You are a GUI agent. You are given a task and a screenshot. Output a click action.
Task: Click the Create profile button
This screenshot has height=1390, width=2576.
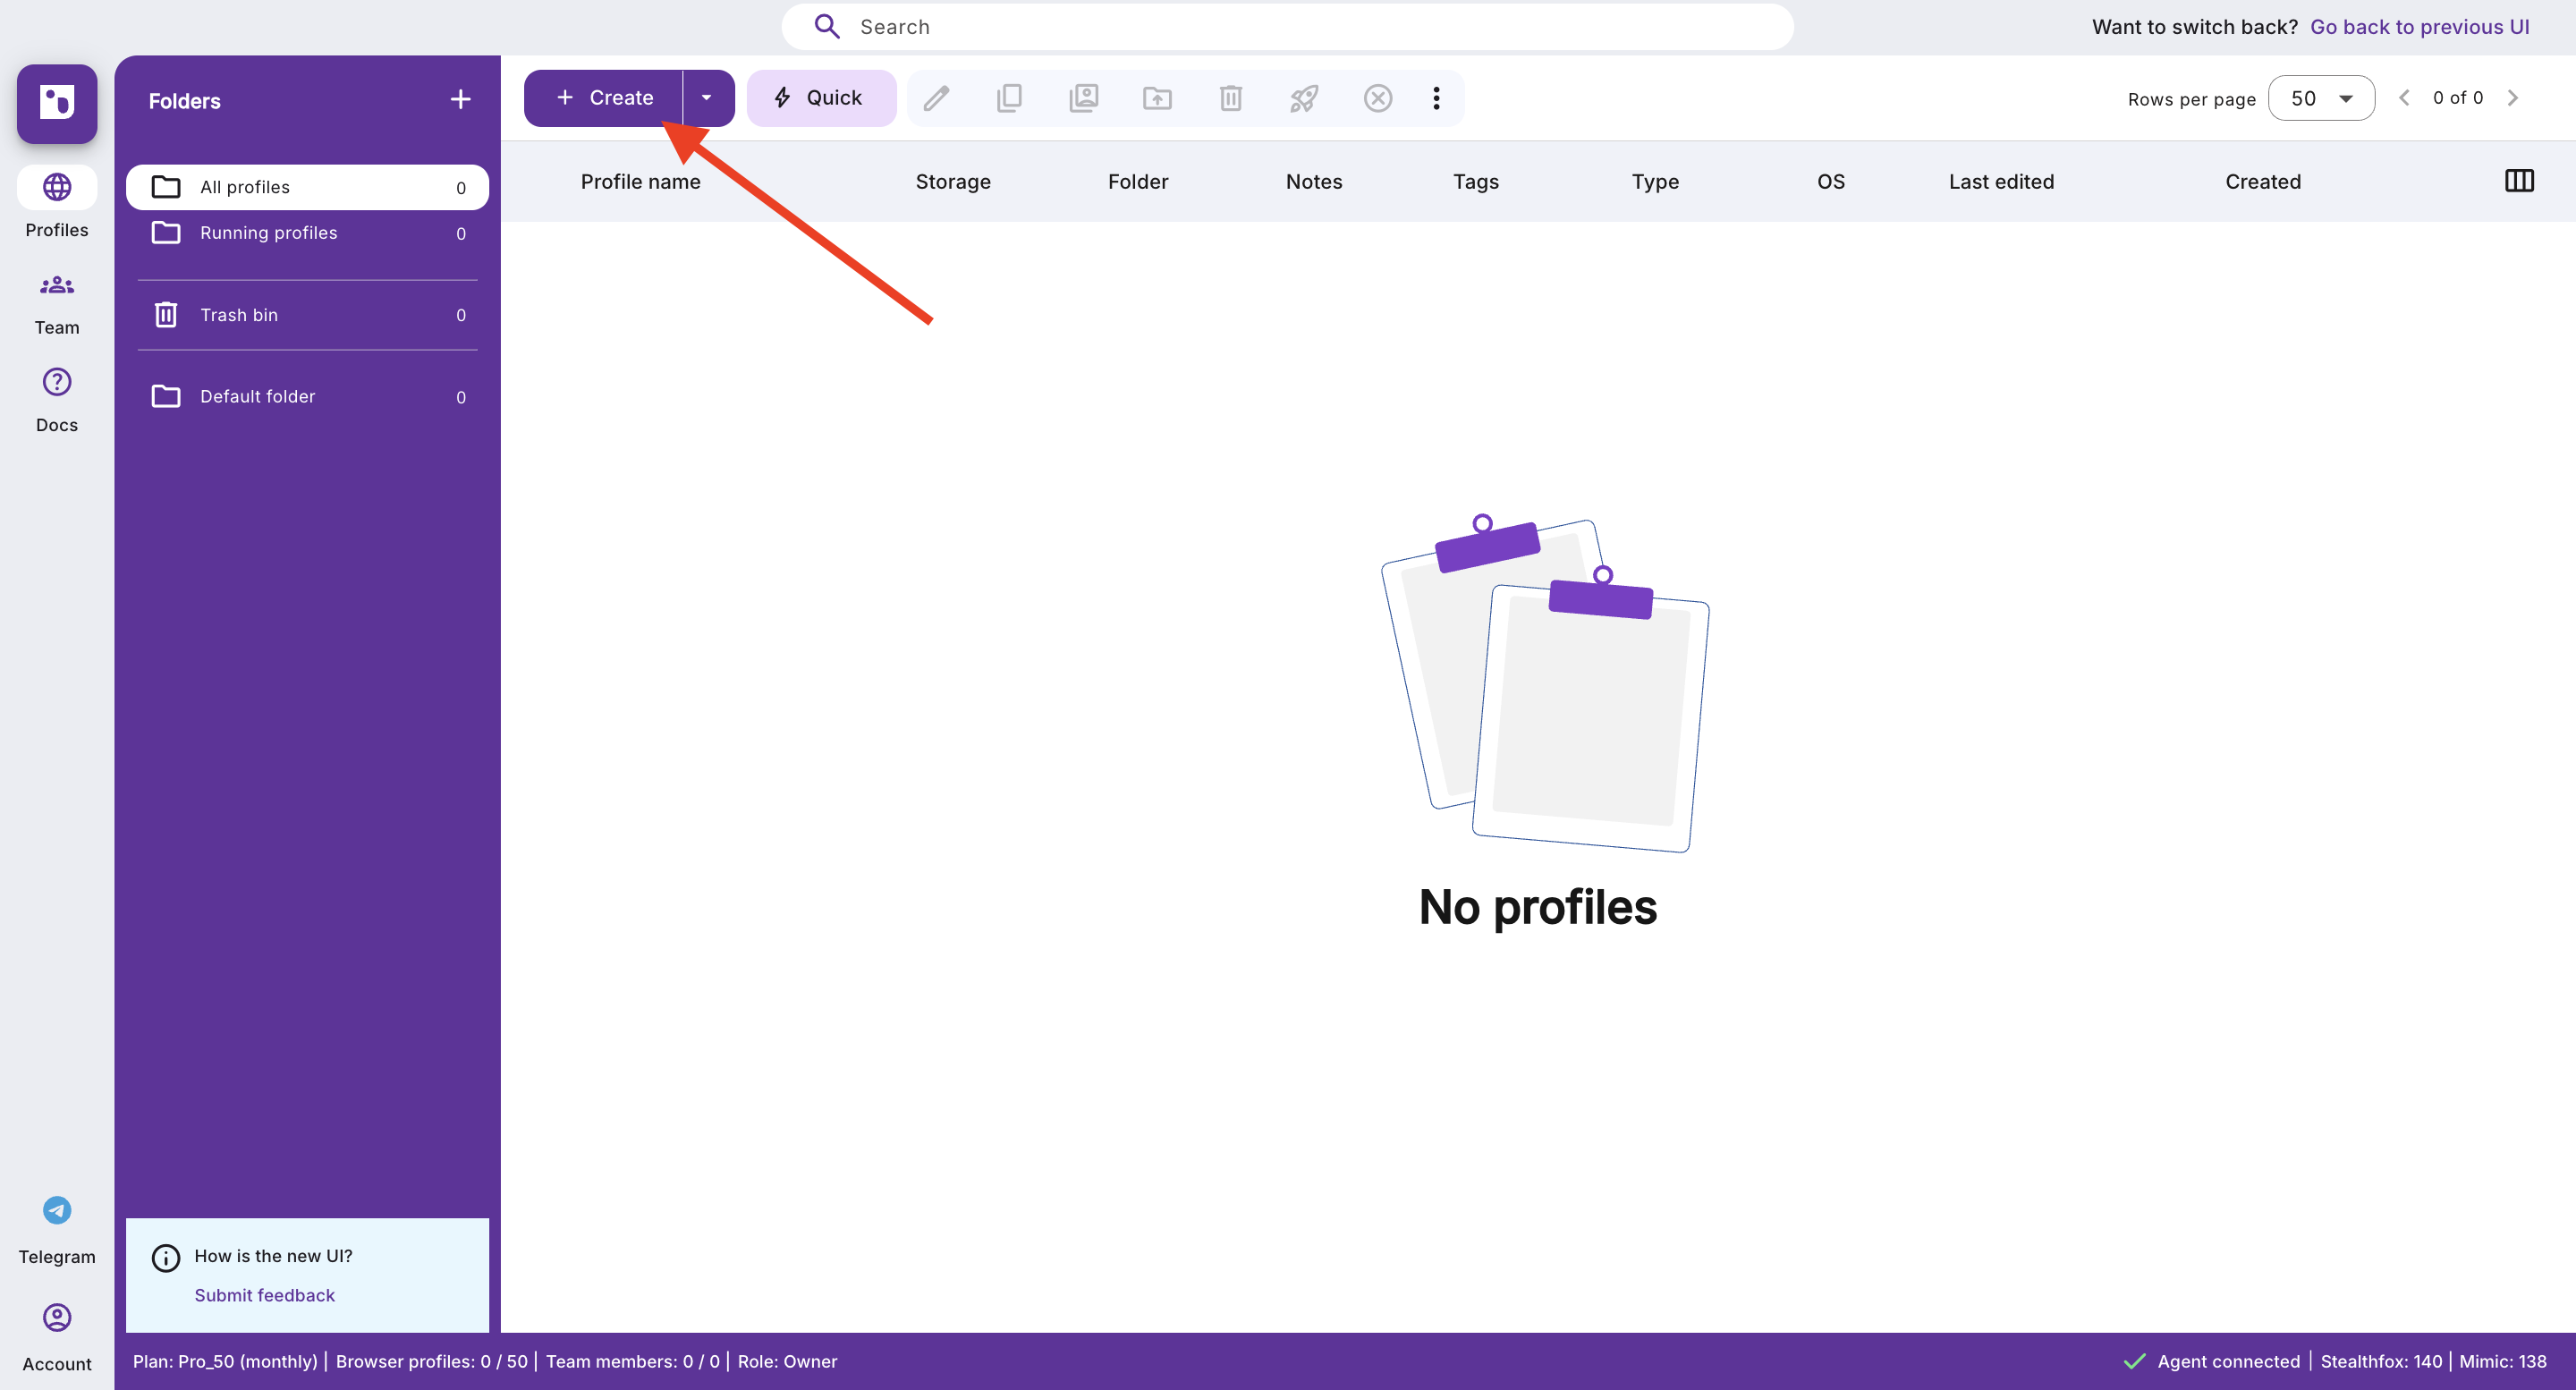604,98
